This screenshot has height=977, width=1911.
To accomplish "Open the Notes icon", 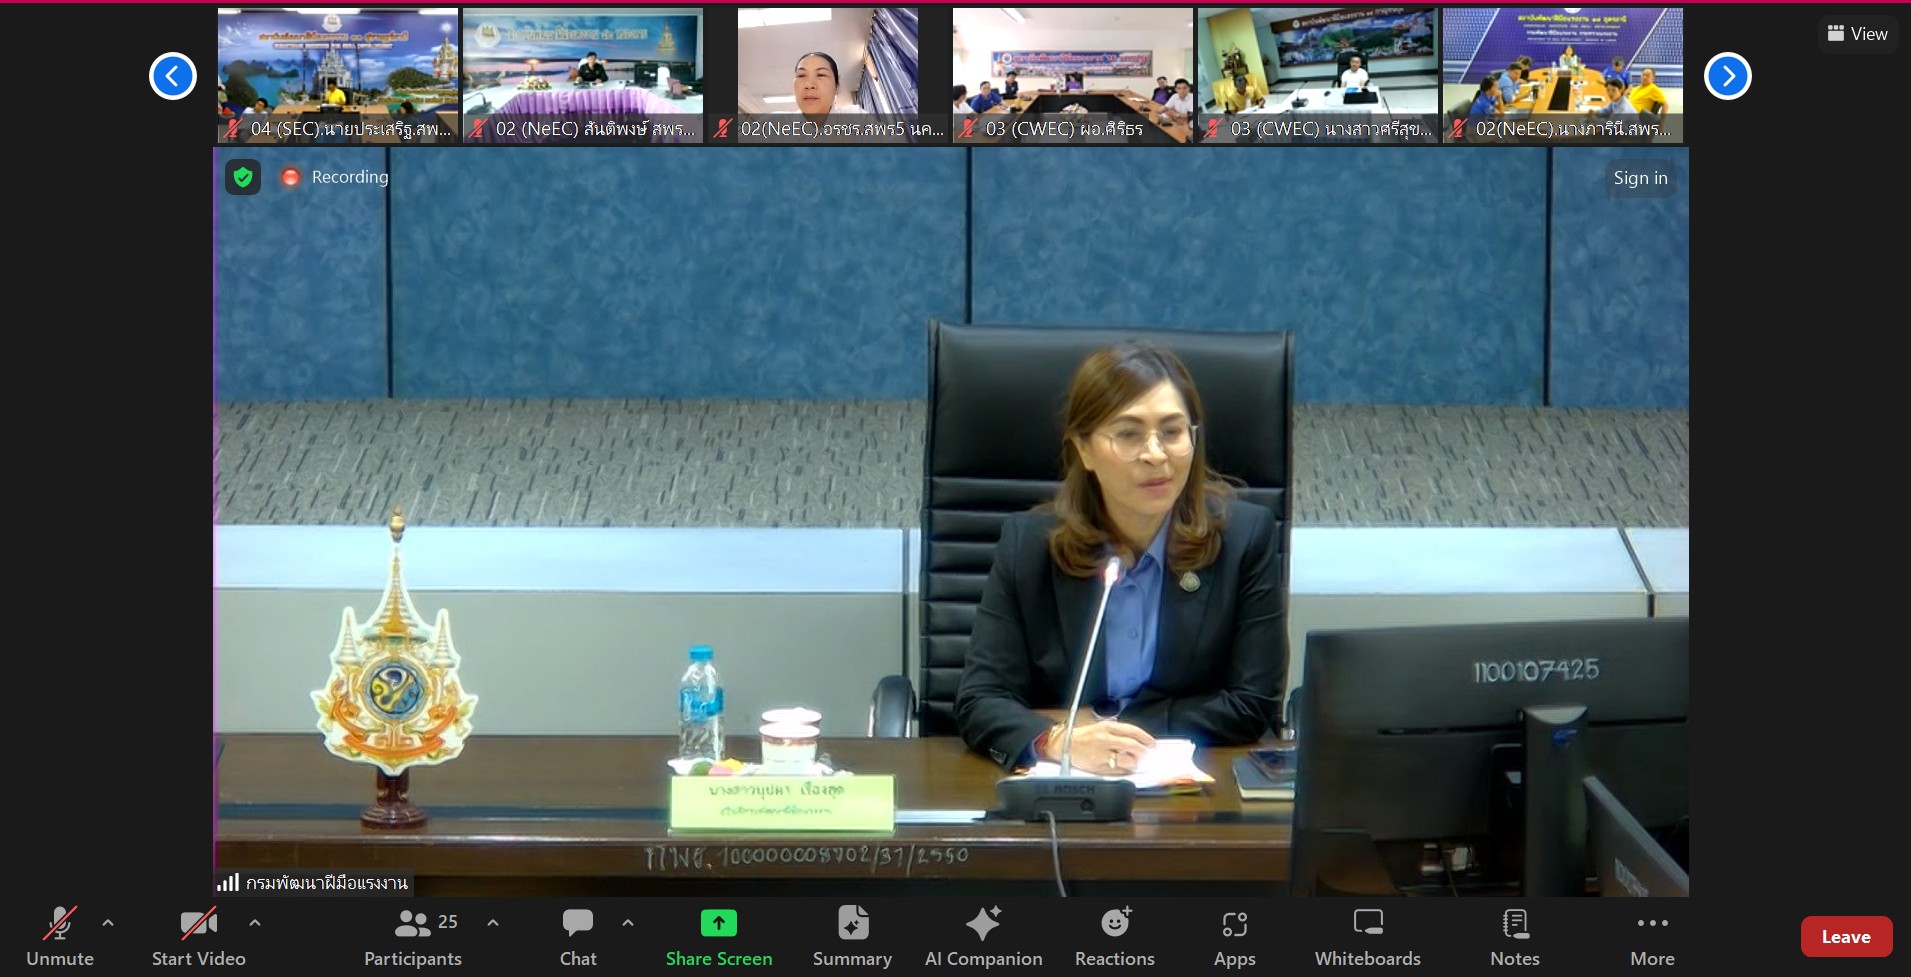I will 1514,924.
